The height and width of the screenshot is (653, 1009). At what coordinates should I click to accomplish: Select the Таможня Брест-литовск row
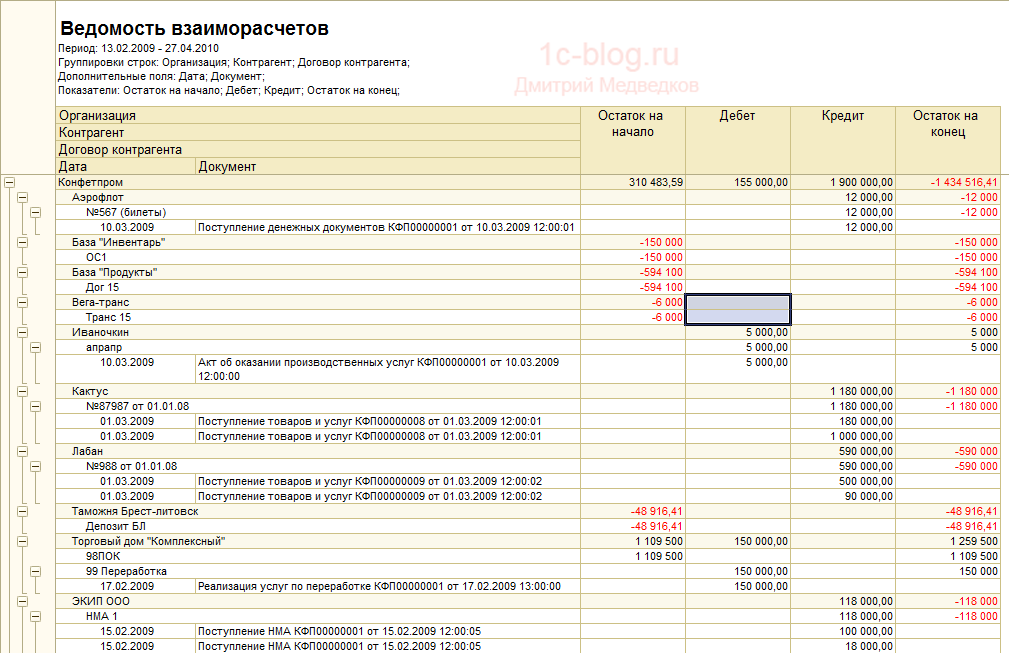(134, 511)
